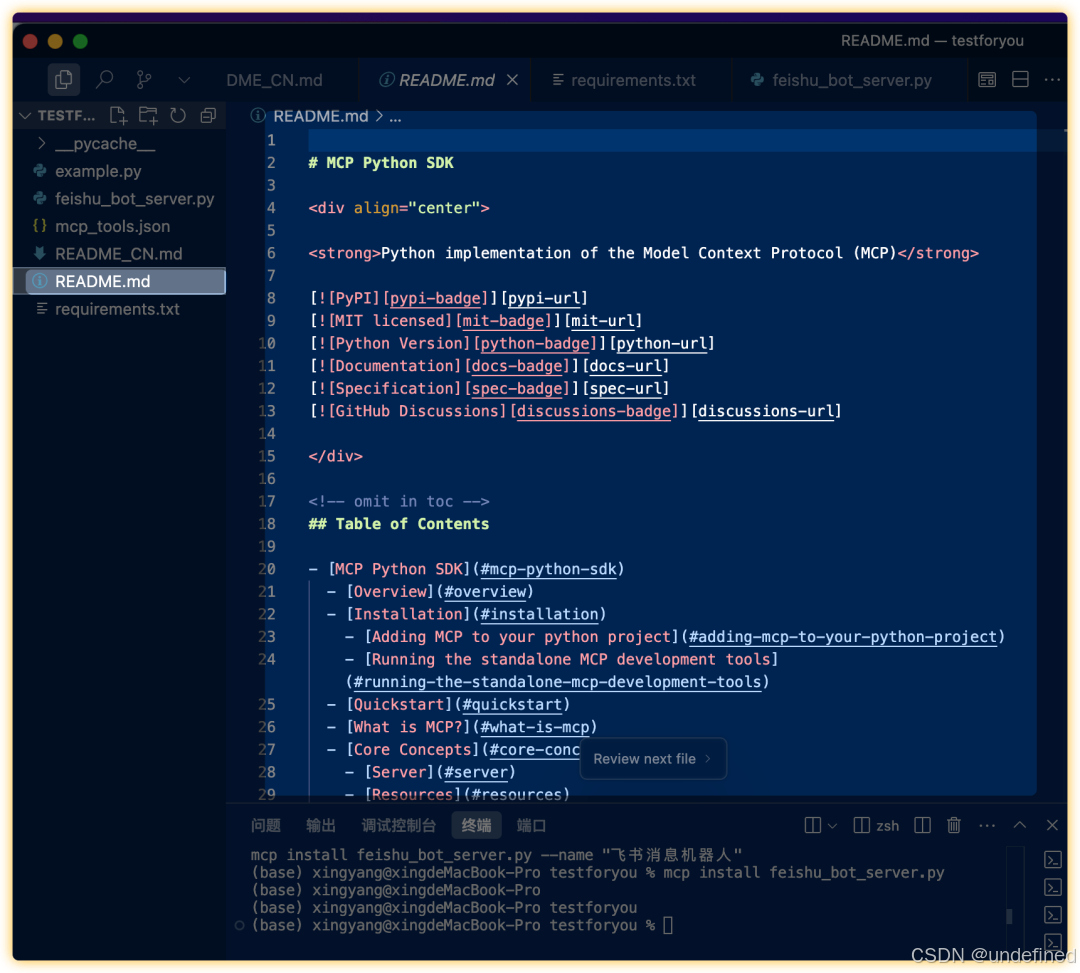Select the second terminal instance icon
Screen dimensions: 1080x973
[x=1052, y=887]
